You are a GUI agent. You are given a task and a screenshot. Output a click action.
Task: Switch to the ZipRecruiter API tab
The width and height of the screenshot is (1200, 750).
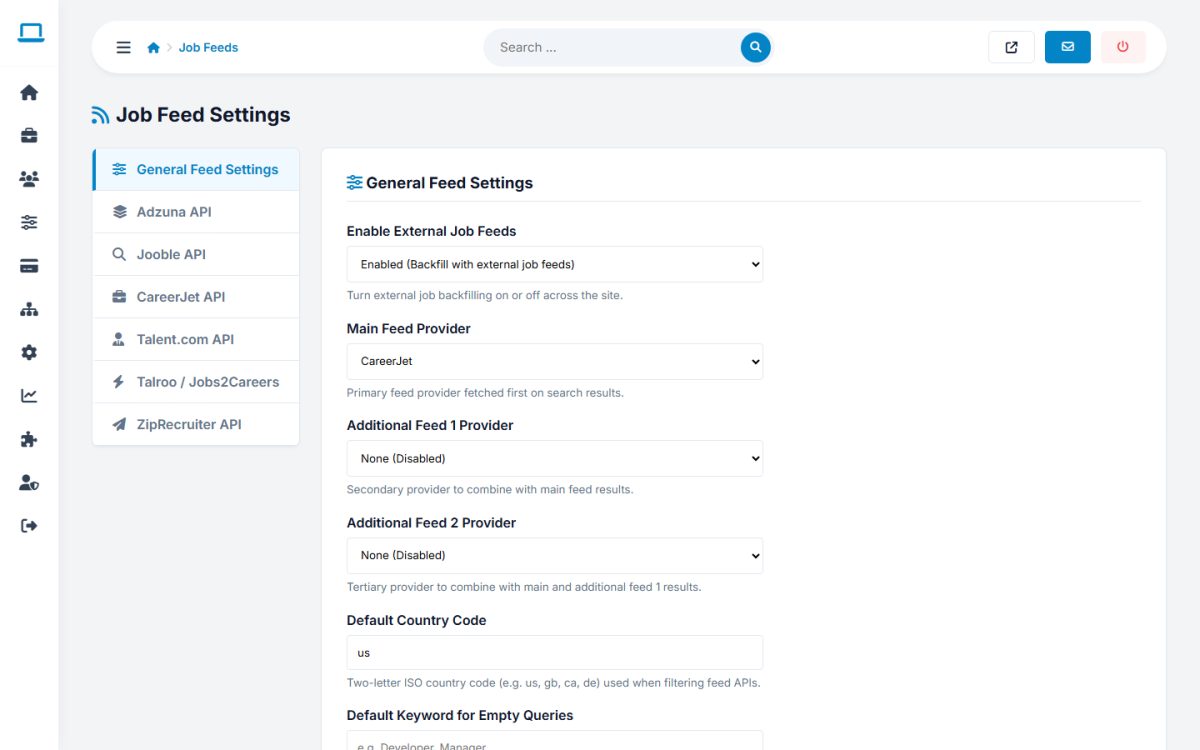pyautogui.click(x=196, y=424)
